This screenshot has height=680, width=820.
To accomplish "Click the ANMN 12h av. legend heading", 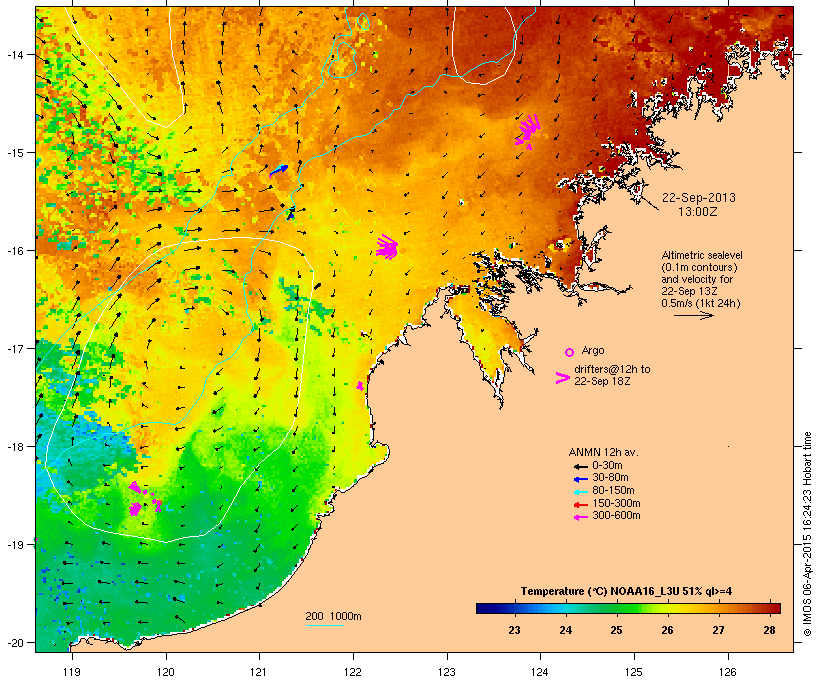I will 603,452.
